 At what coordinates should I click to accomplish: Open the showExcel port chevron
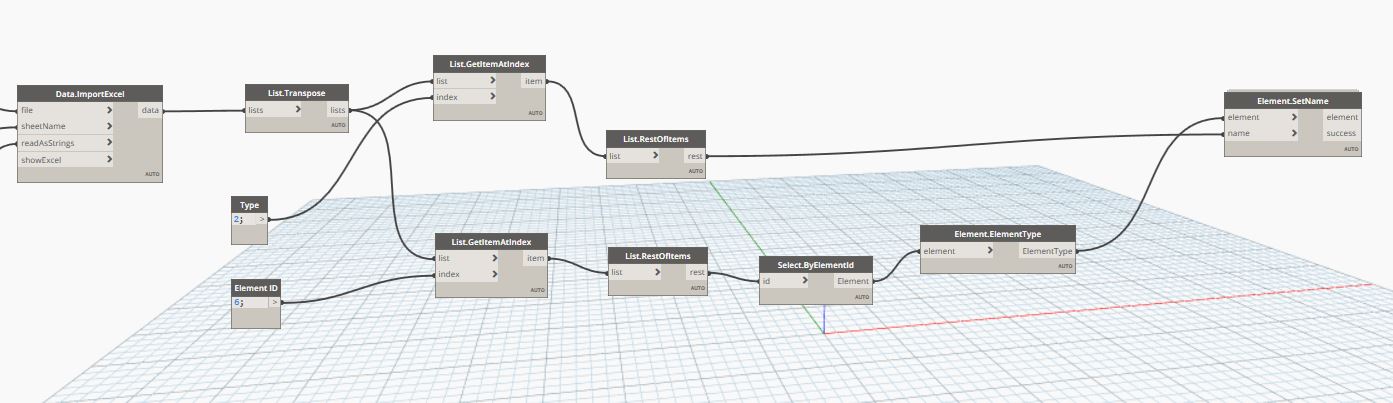point(108,159)
